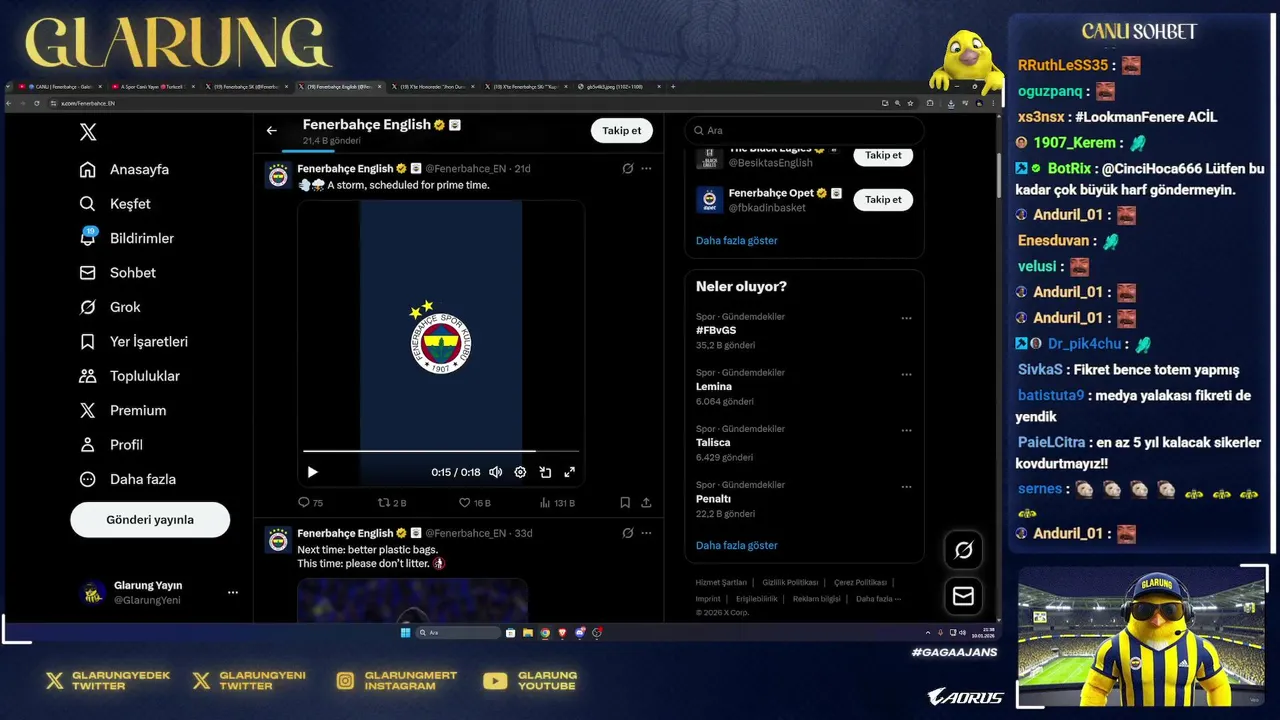Viewport: 1280px width, 720px height.
Task: Expand the video to fullscreen
Action: click(x=569, y=472)
